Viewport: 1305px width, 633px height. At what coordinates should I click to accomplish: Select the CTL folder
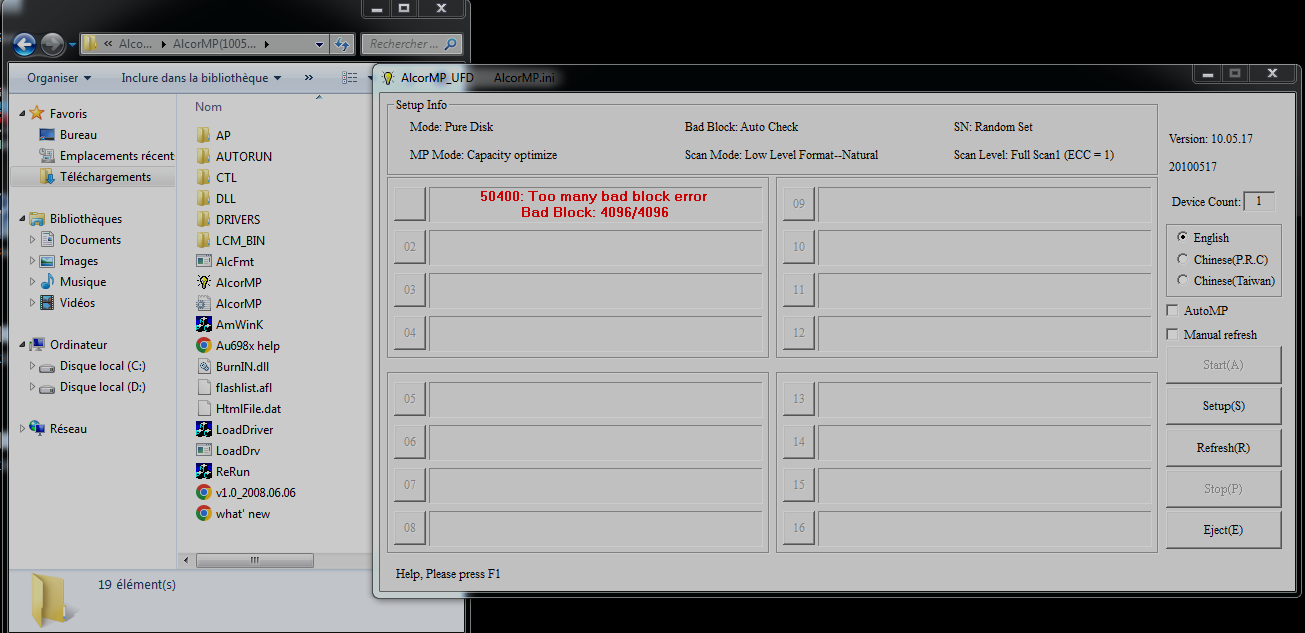pos(217,177)
